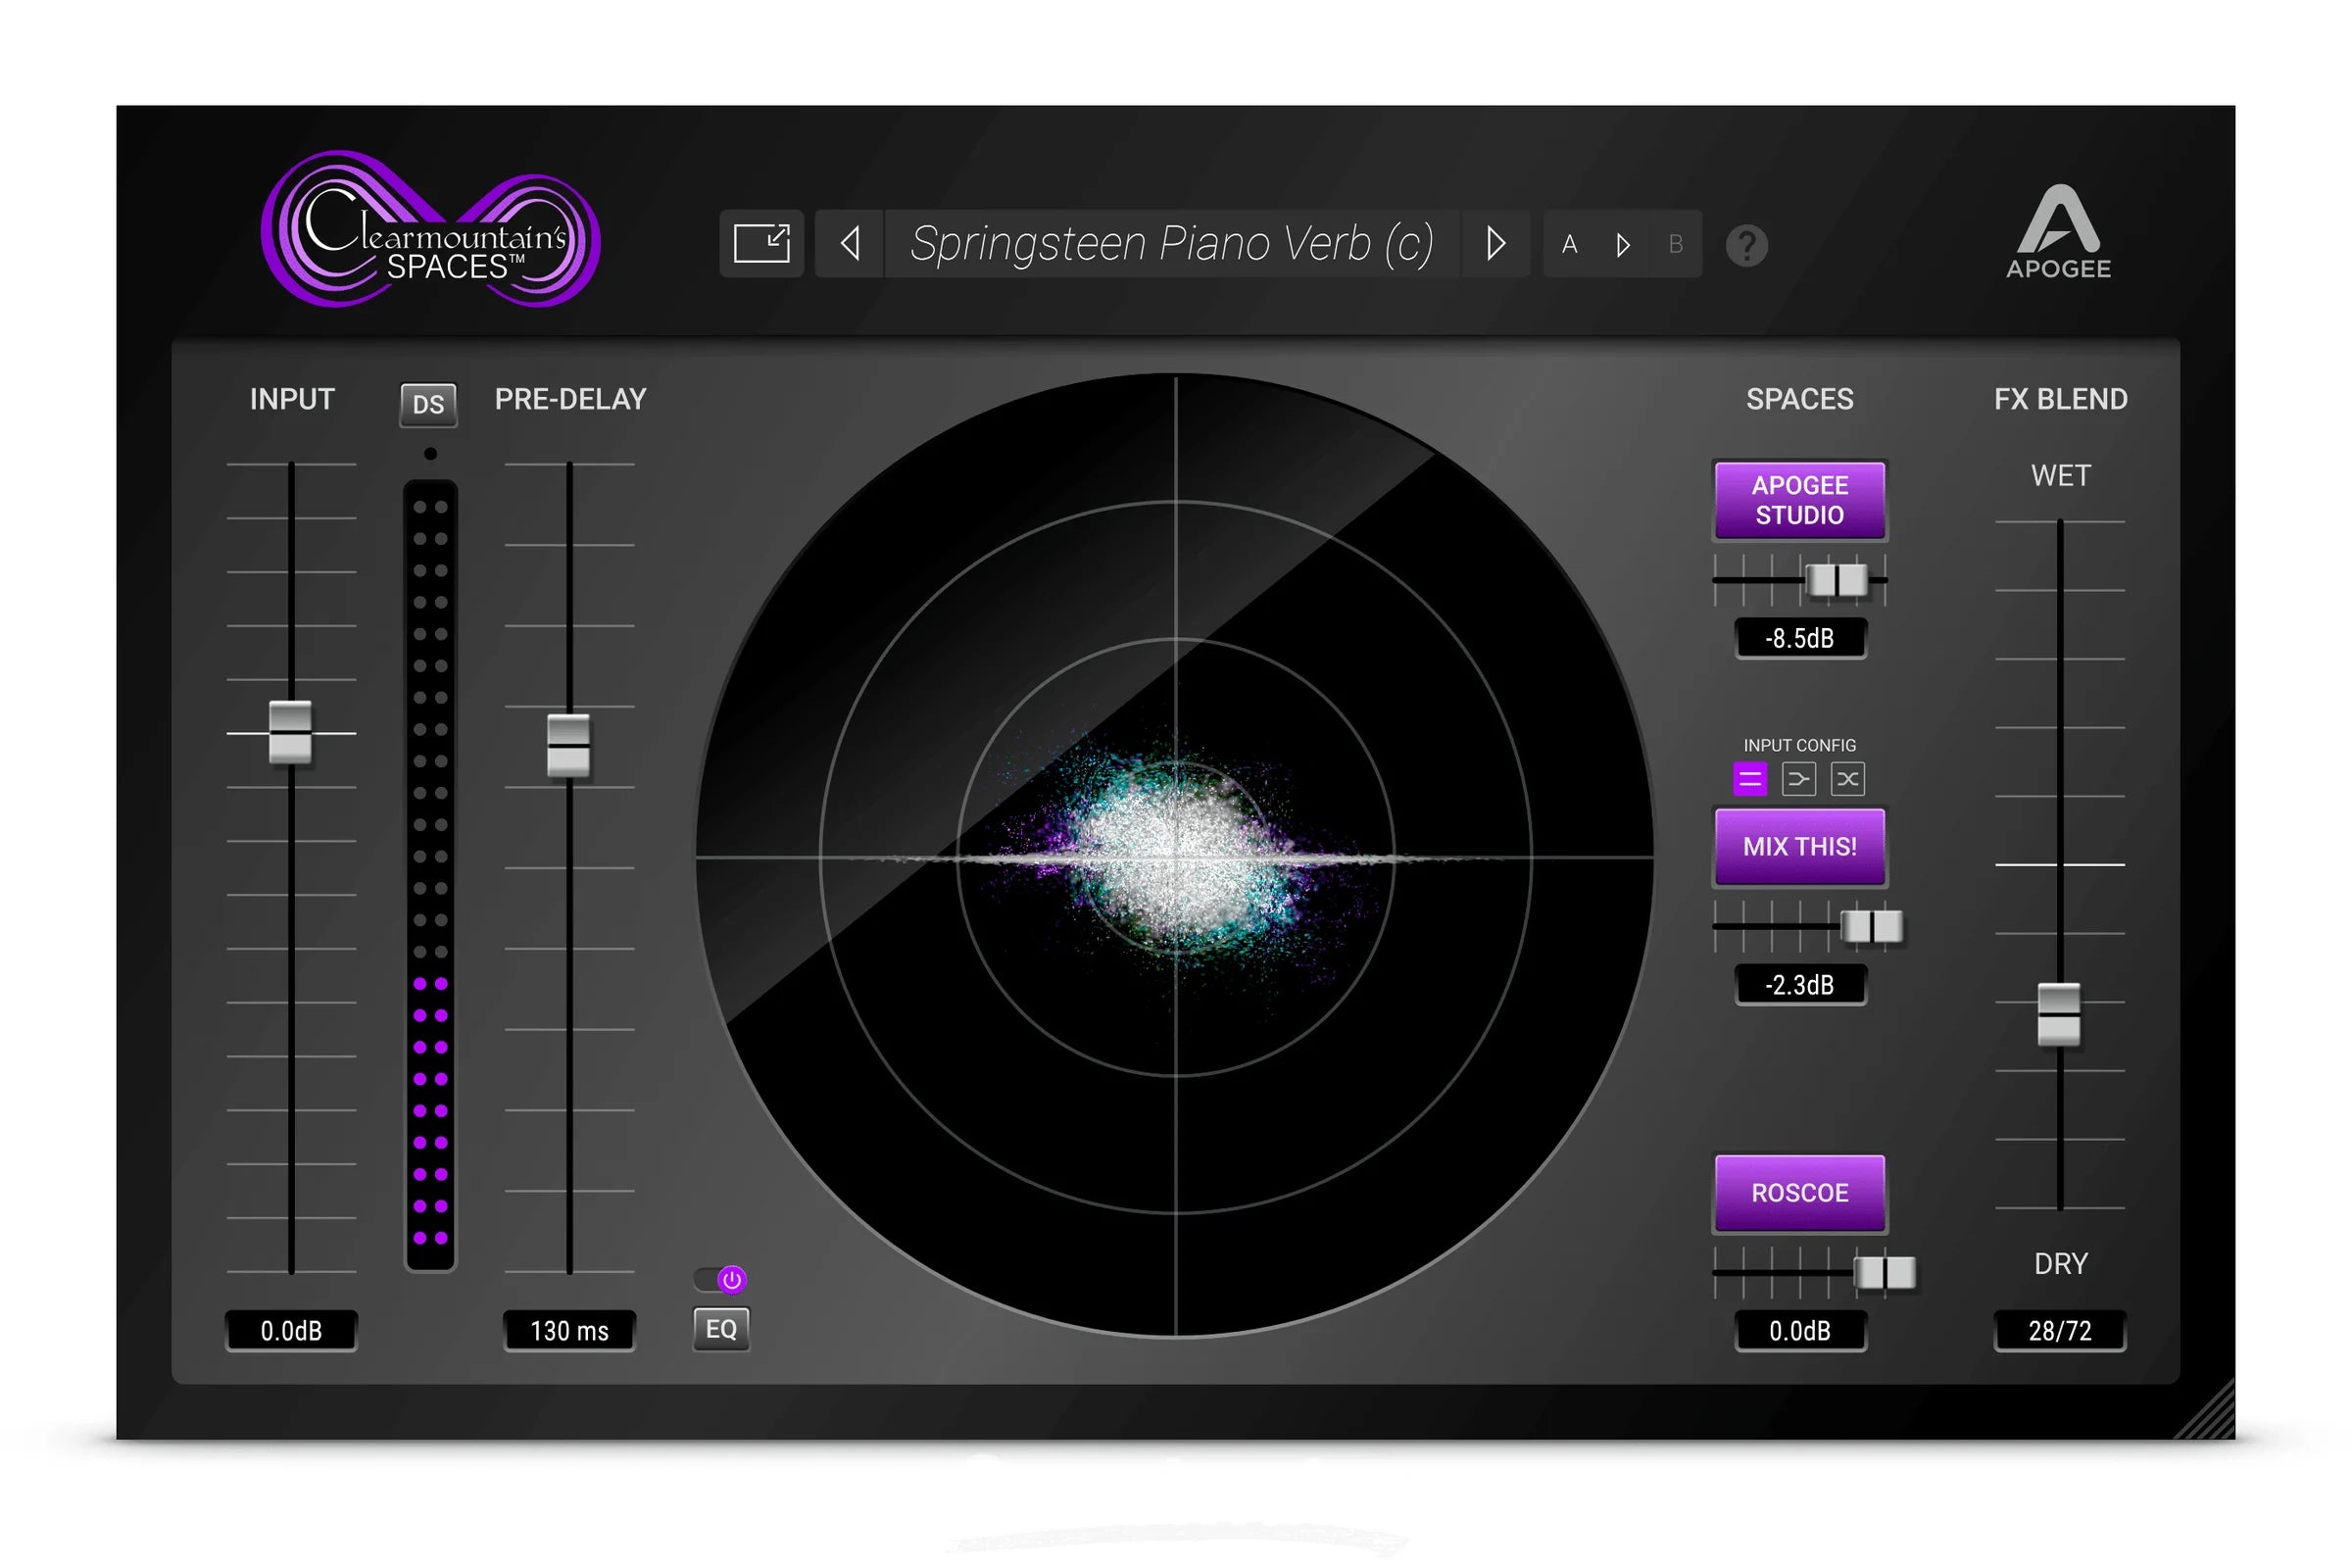This screenshot has height=1568, width=2352.
Task: Click the WET label
Action: (x=2060, y=476)
